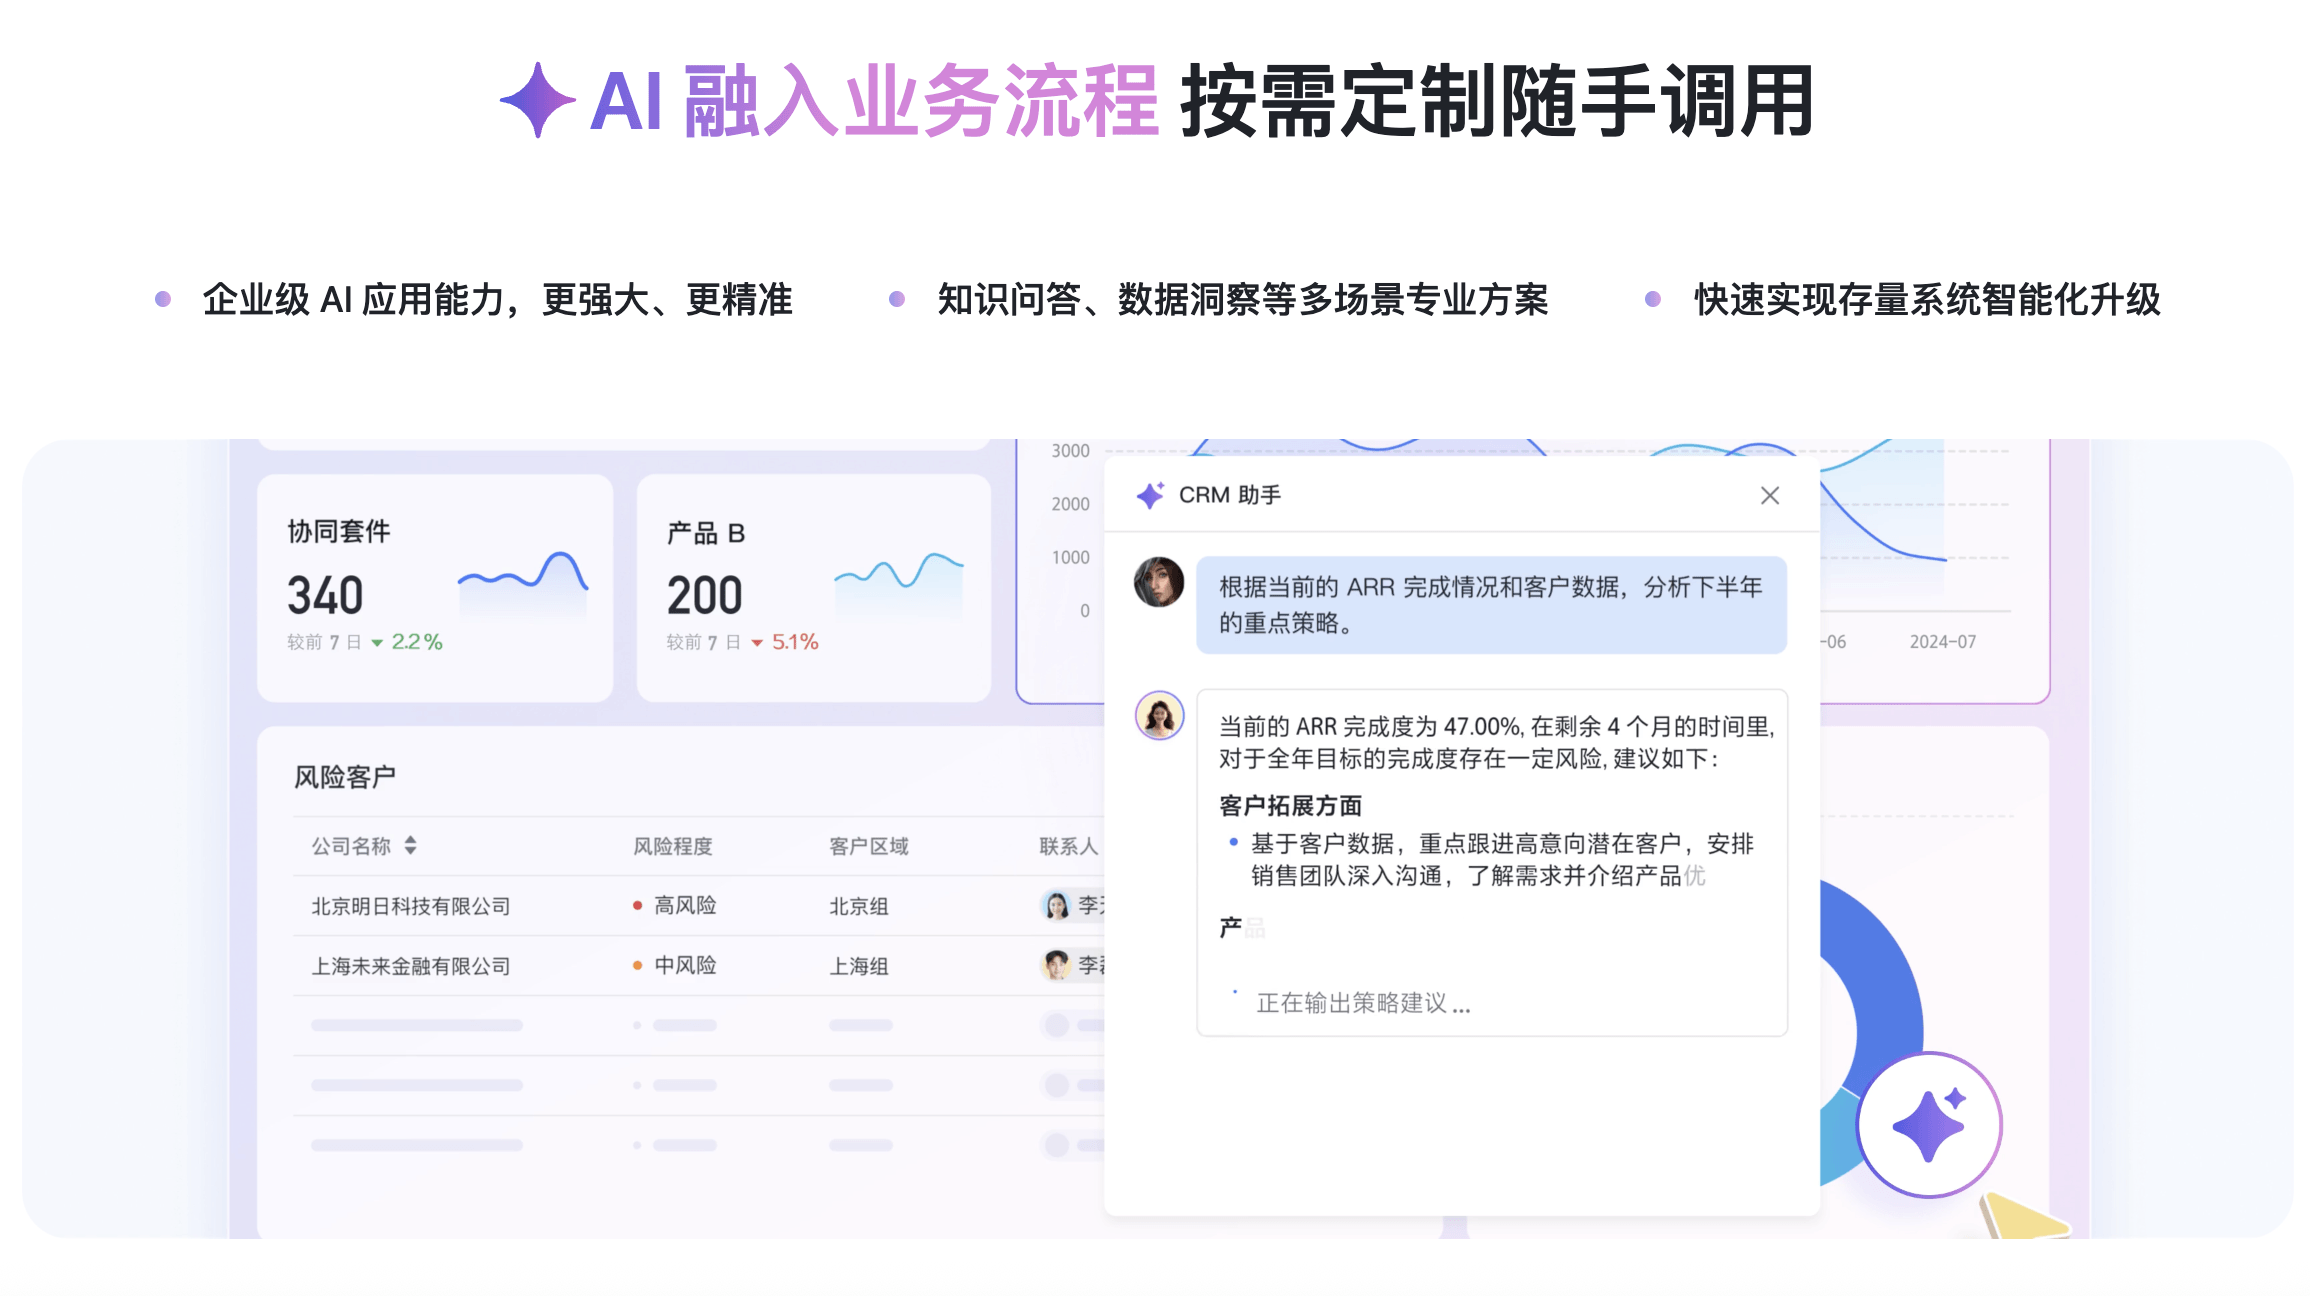
Task: Click the user avatar in chat message
Action: pyautogui.click(x=1158, y=582)
